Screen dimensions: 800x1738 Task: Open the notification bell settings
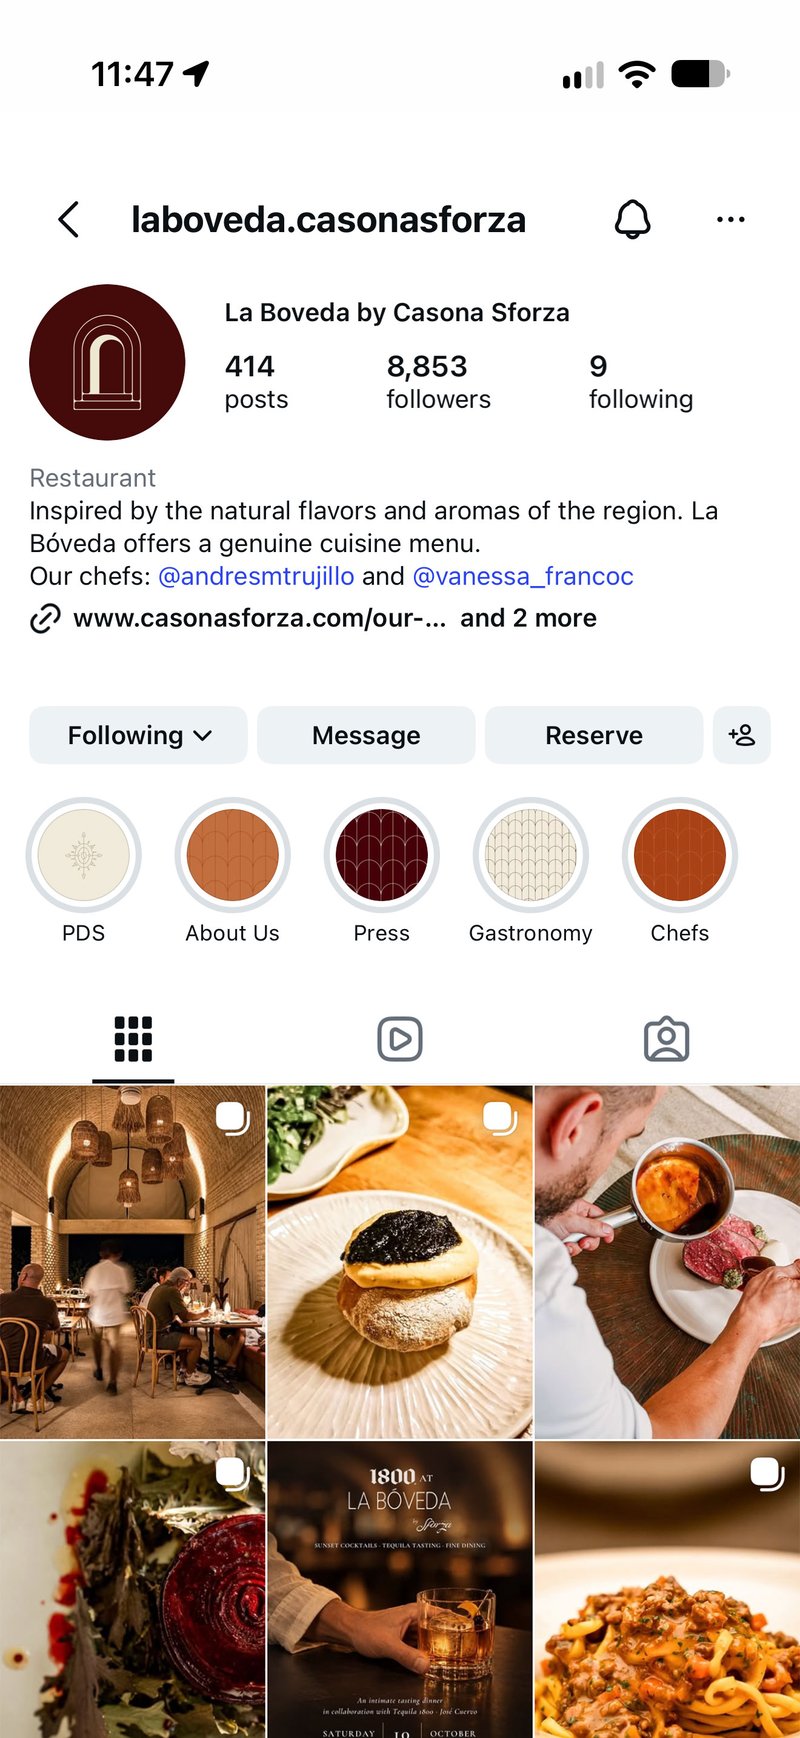(x=632, y=219)
